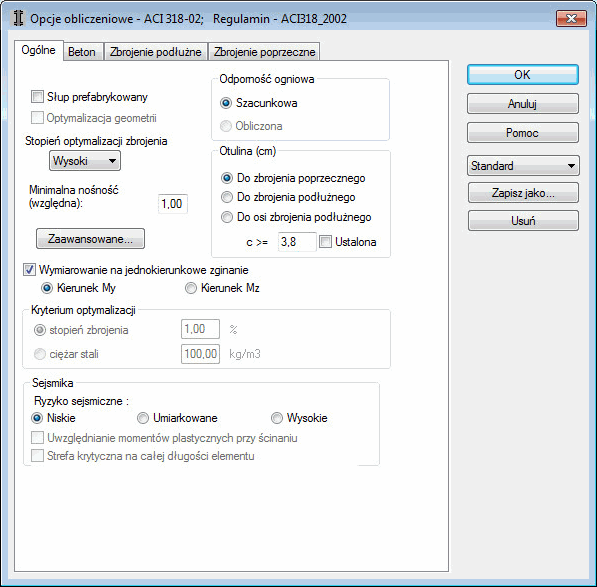
Task: Close the Opcje obliczeniowe dialog
Action: (x=571, y=18)
